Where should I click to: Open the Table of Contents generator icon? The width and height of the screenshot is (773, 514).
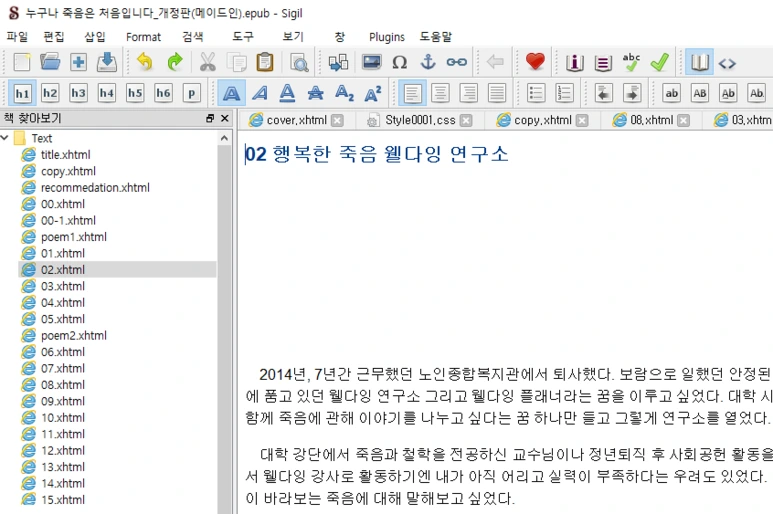pos(602,62)
